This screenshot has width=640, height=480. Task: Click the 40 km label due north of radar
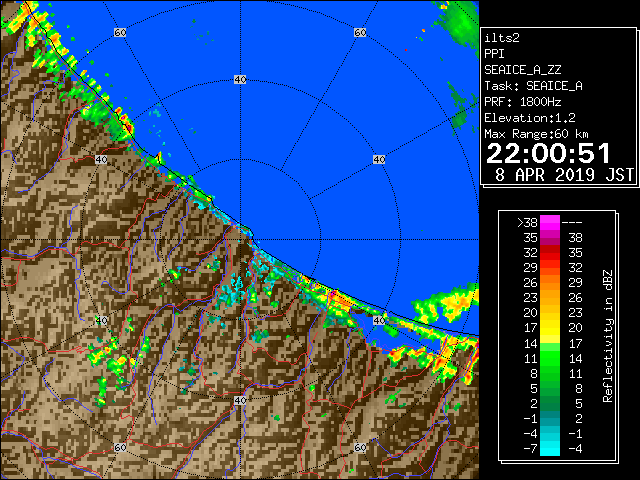pyautogui.click(x=240, y=80)
